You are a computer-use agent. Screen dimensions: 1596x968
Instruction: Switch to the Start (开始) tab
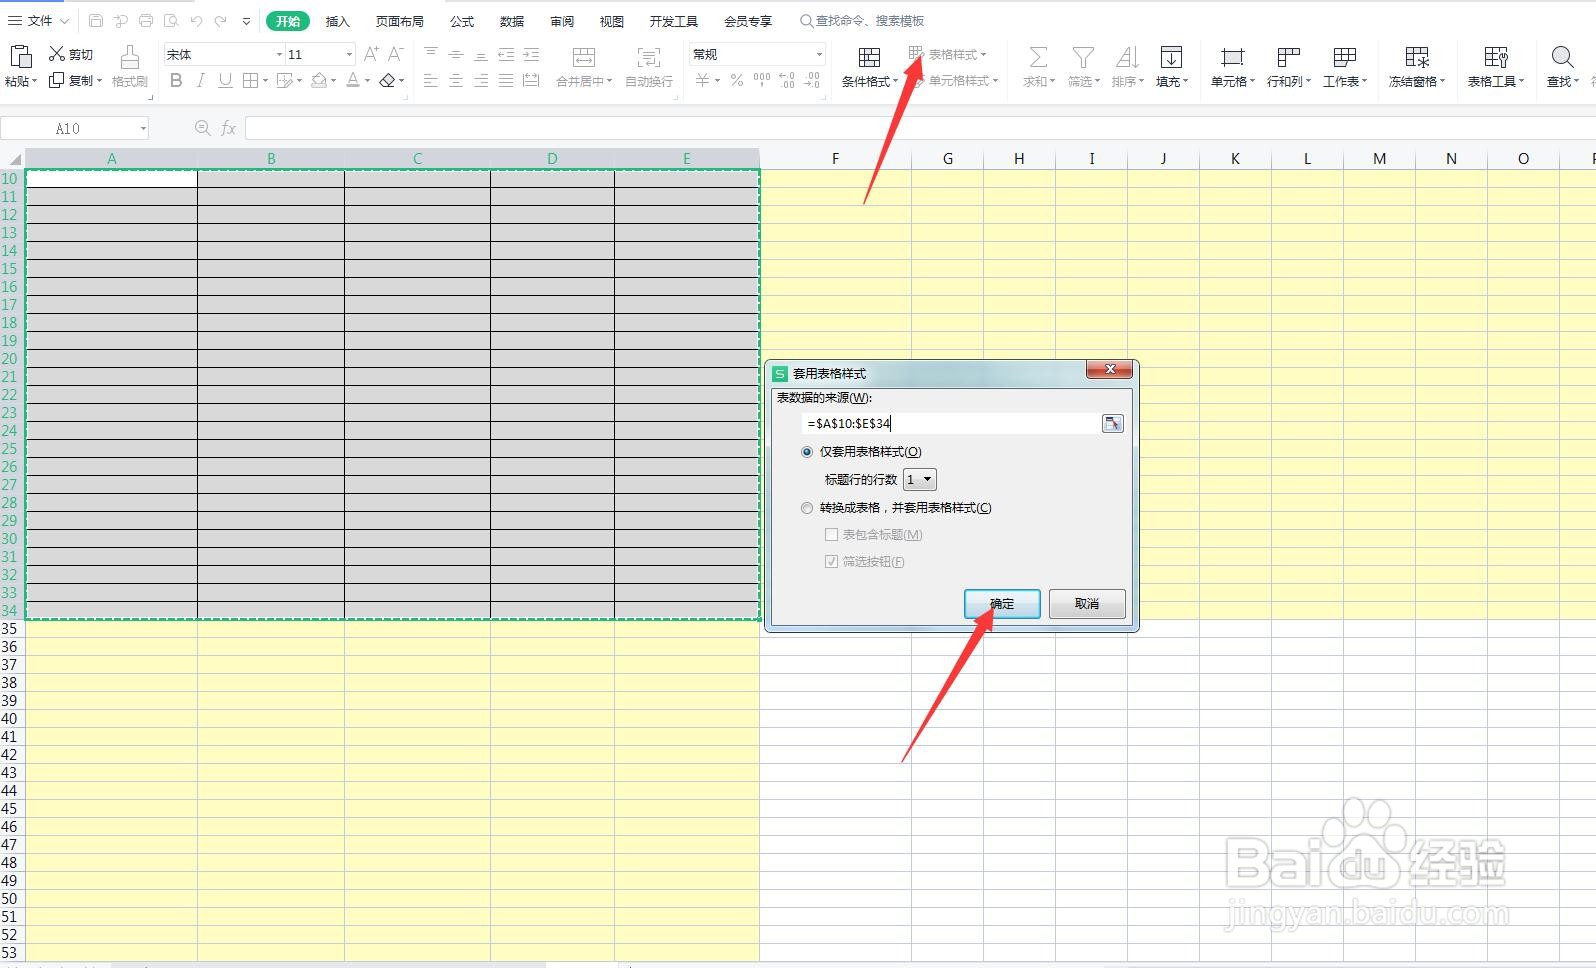[x=288, y=21]
